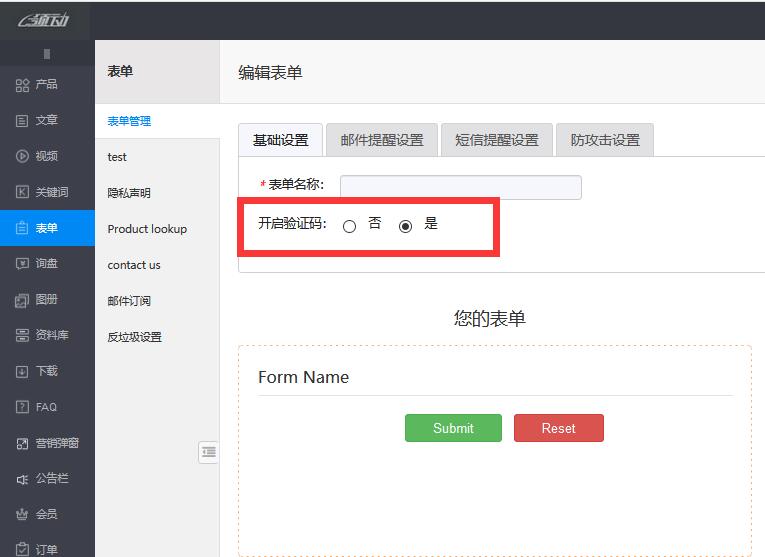Collapse the submenu panel toggle icon

click(208, 452)
